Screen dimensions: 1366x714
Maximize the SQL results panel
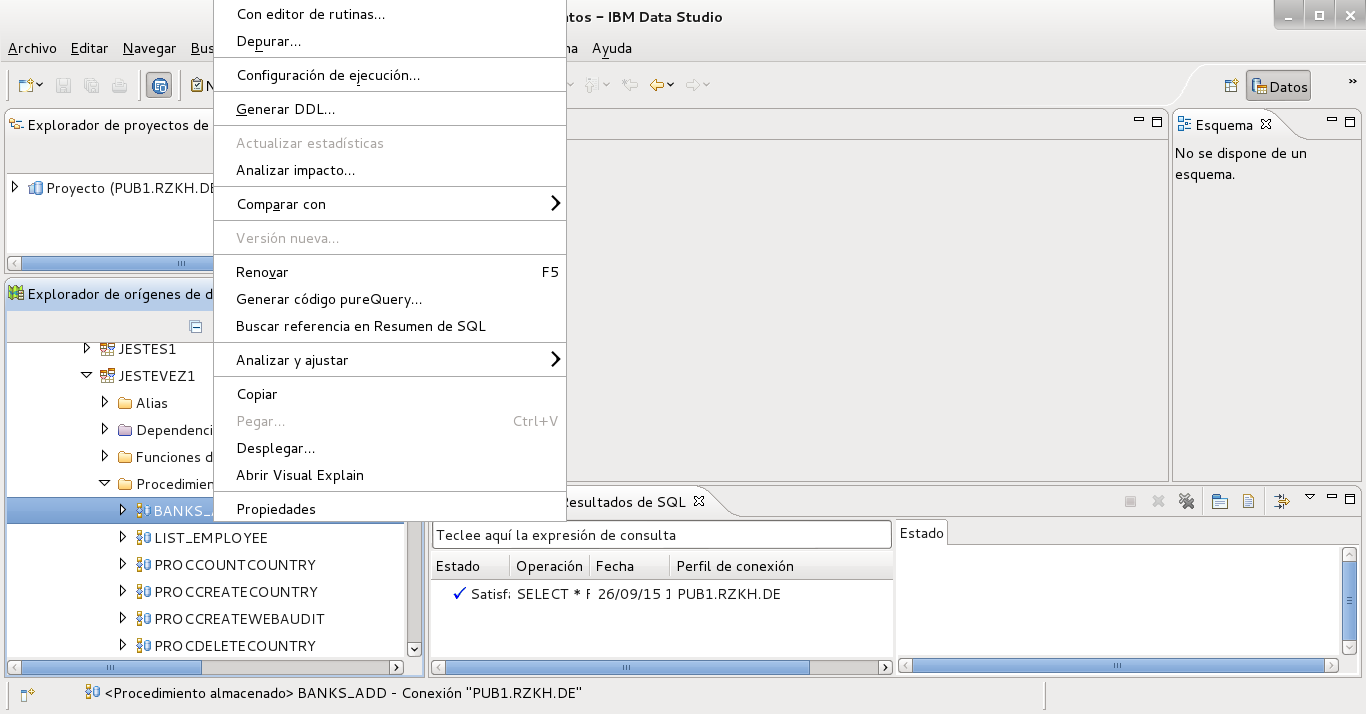[x=1351, y=498]
